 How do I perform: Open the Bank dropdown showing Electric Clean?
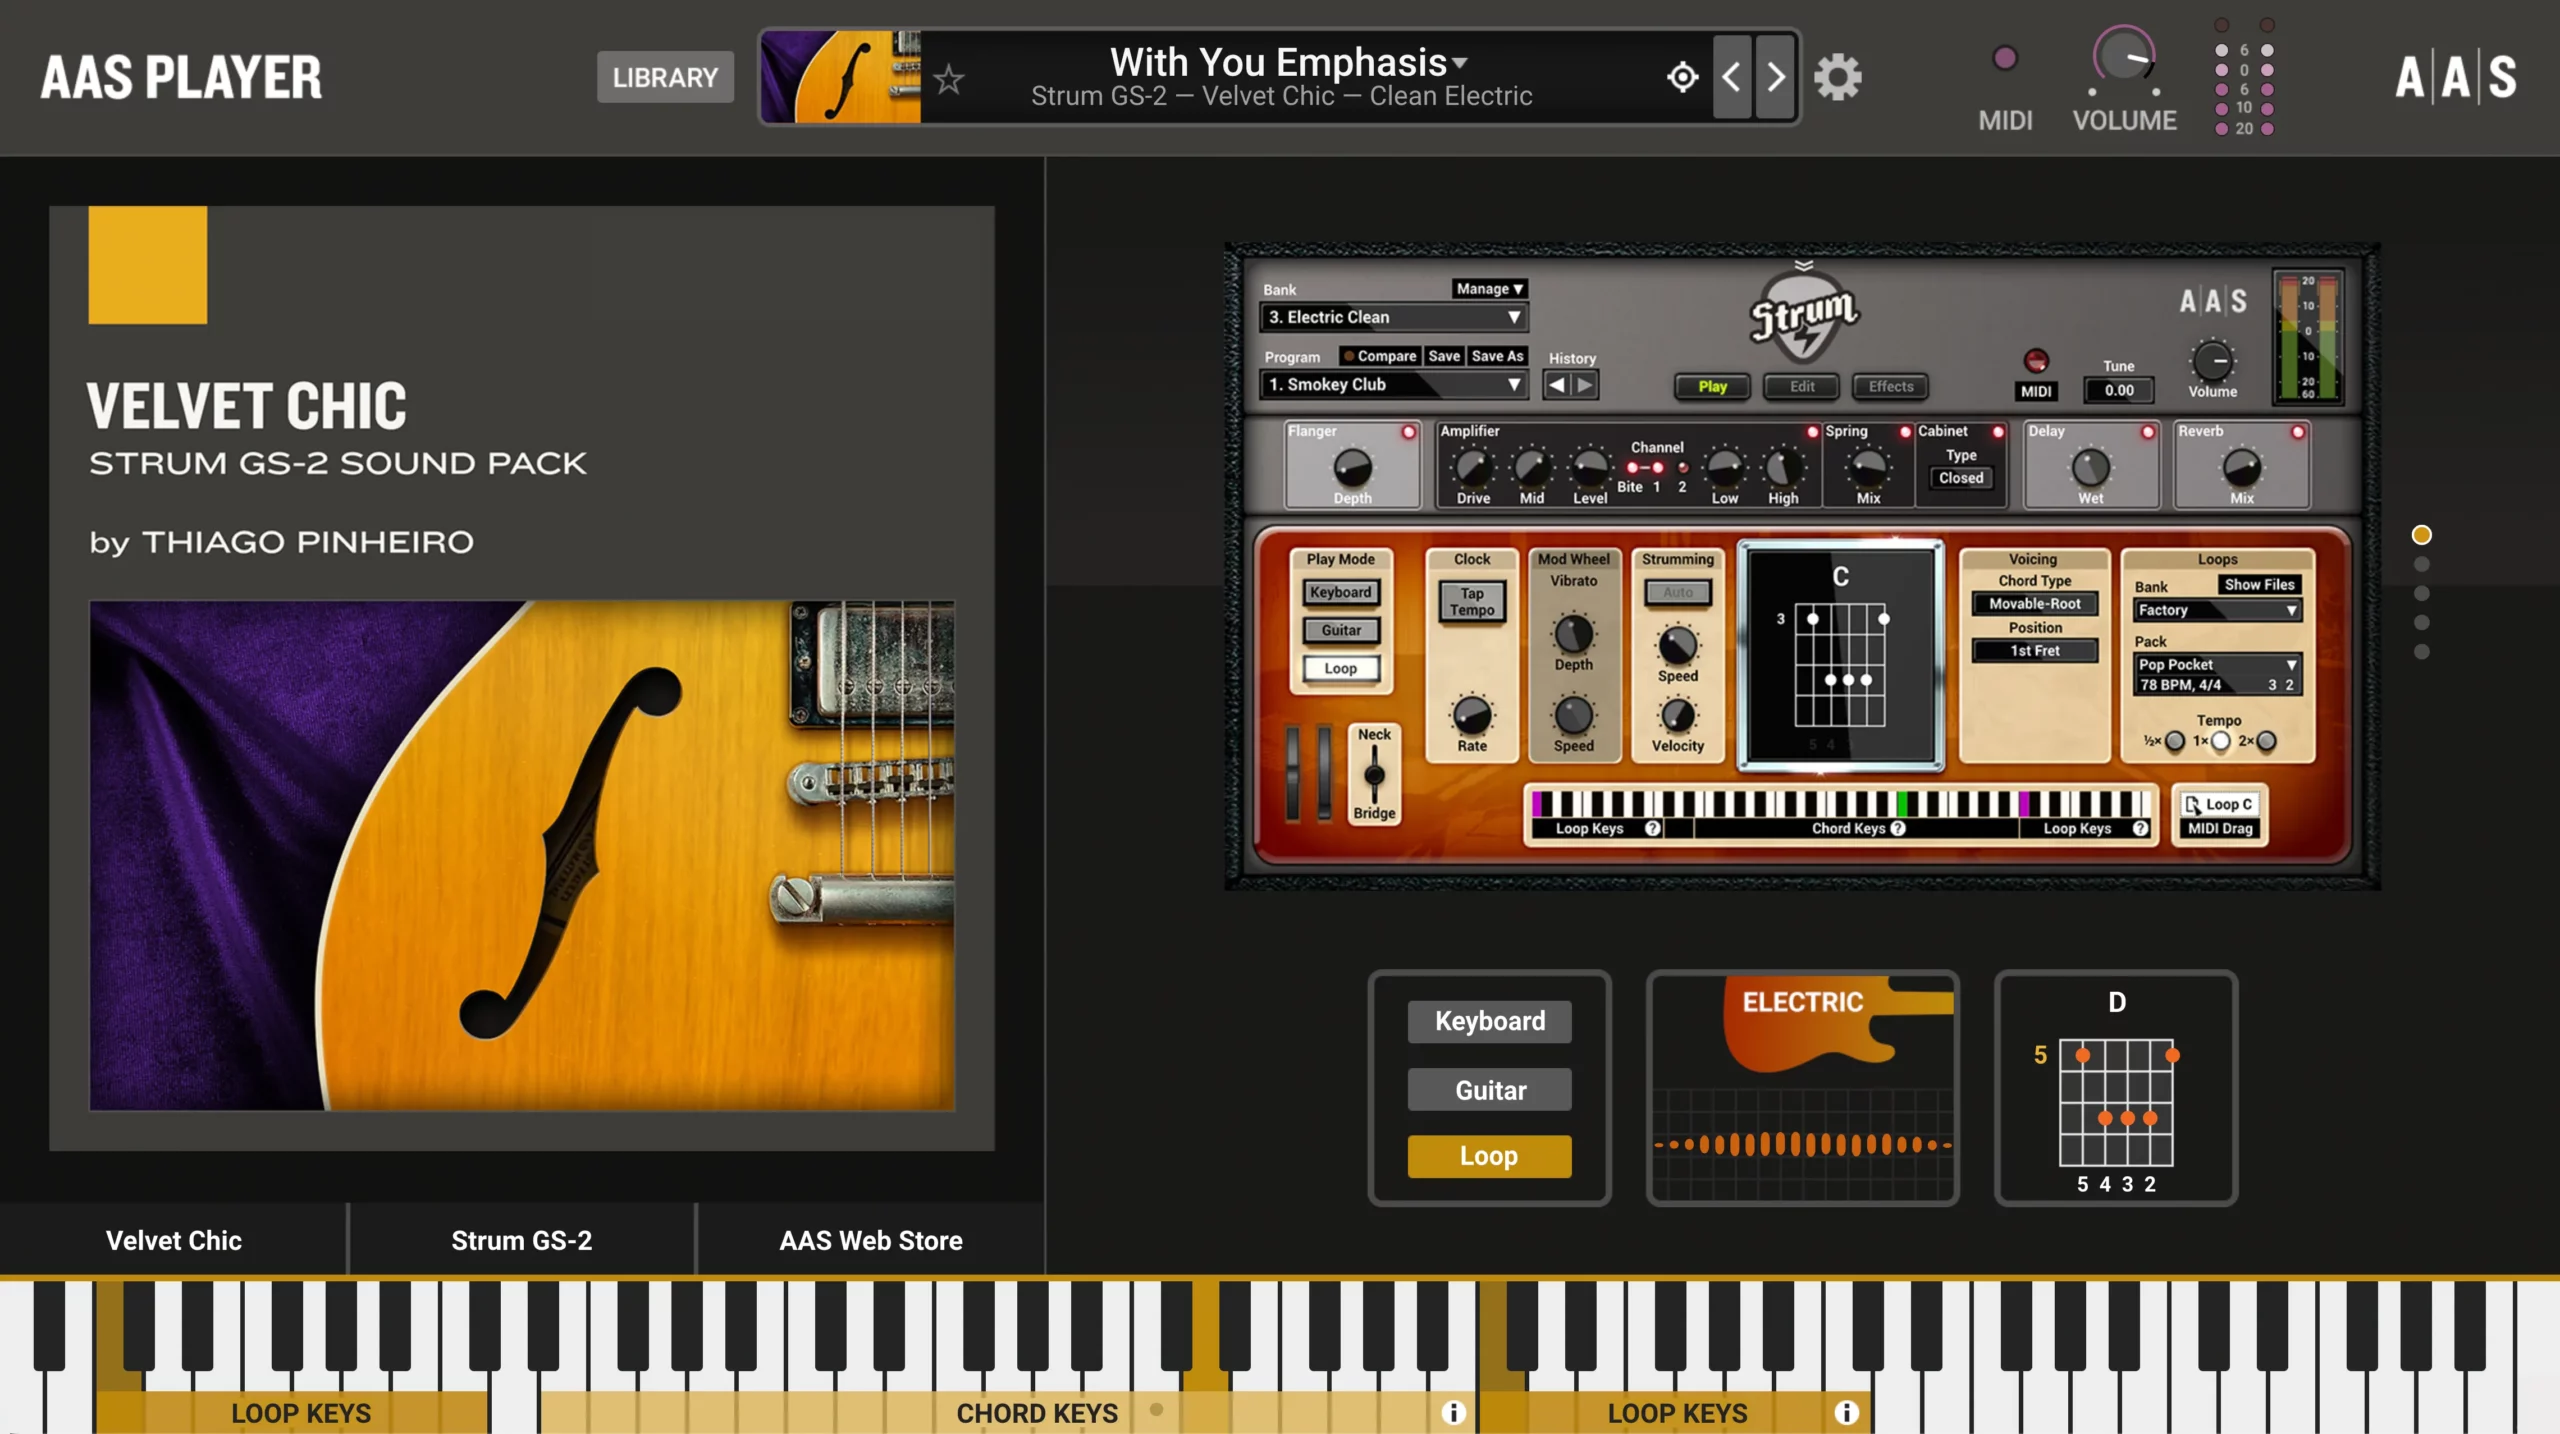click(1394, 317)
